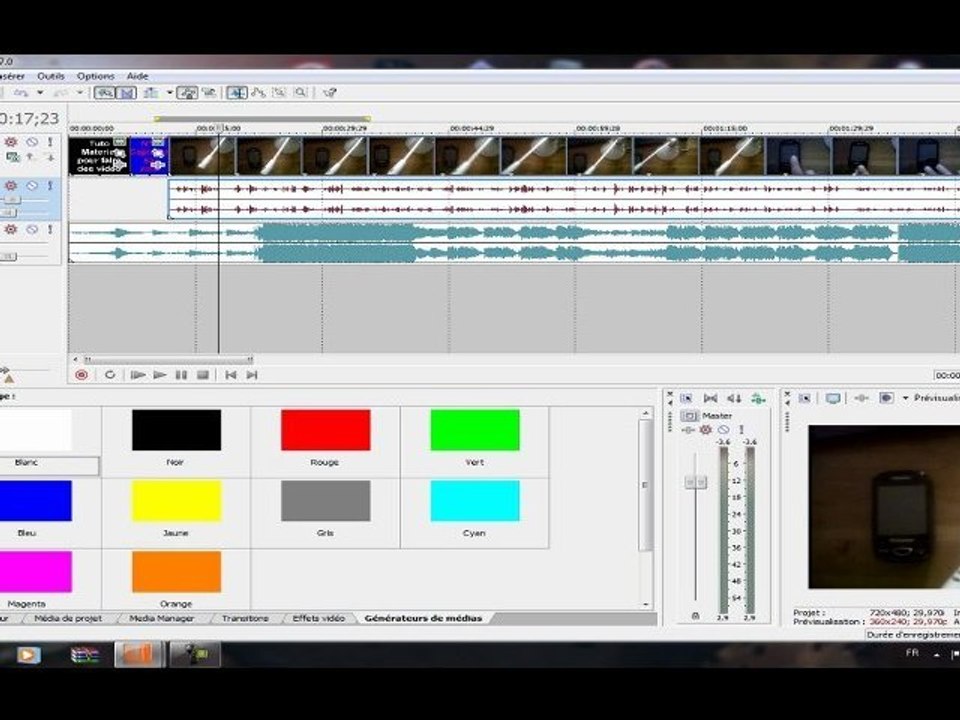Toggle loop playback in the transport bar
960x720 pixels.
tap(110, 375)
